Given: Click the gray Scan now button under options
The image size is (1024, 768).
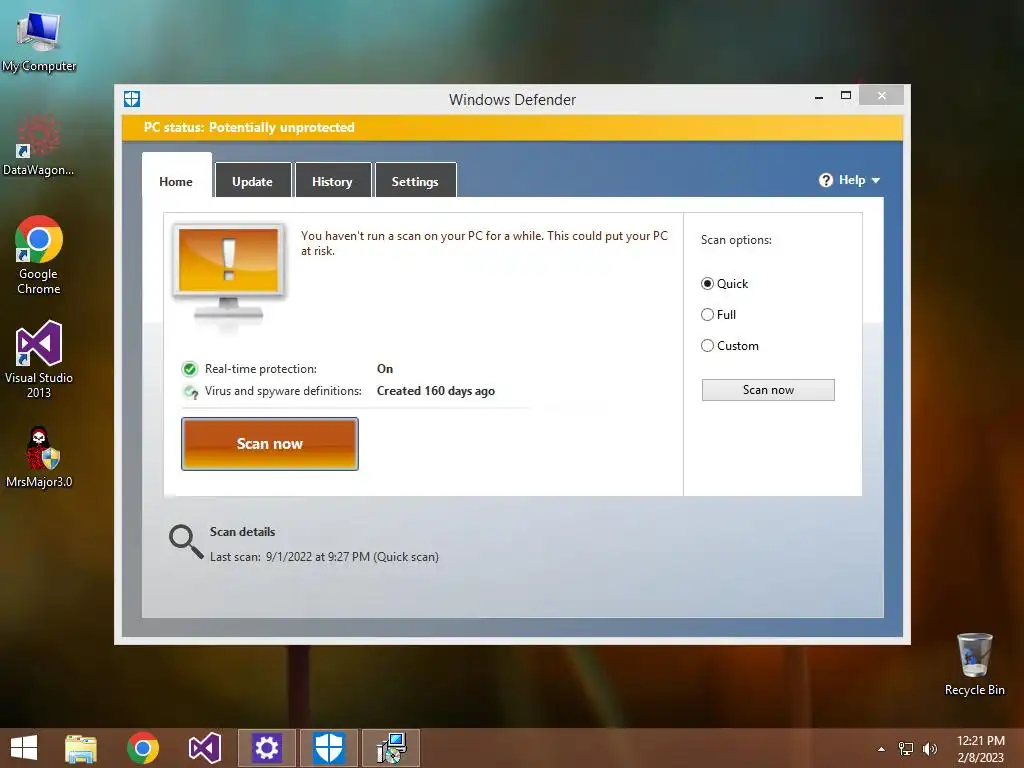Looking at the screenshot, I should [768, 390].
